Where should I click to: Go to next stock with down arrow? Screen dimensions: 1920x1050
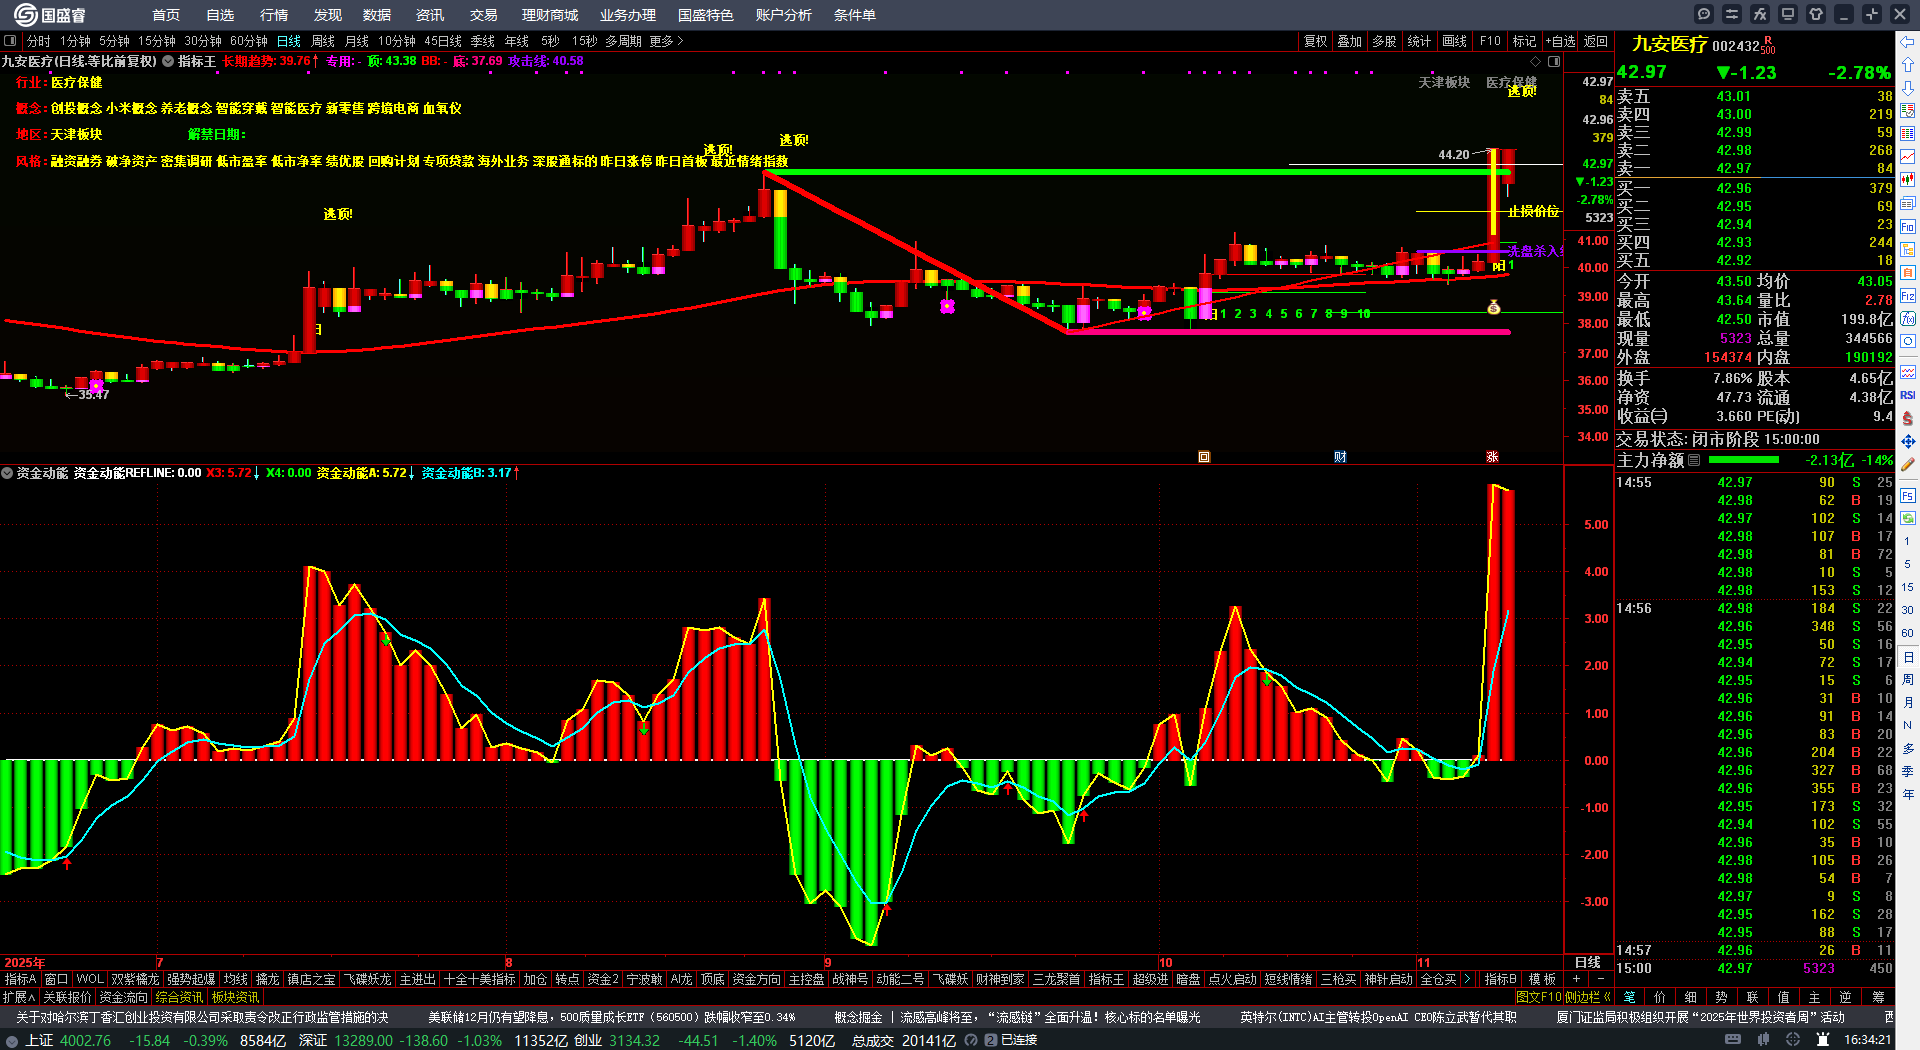tap(1908, 87)
